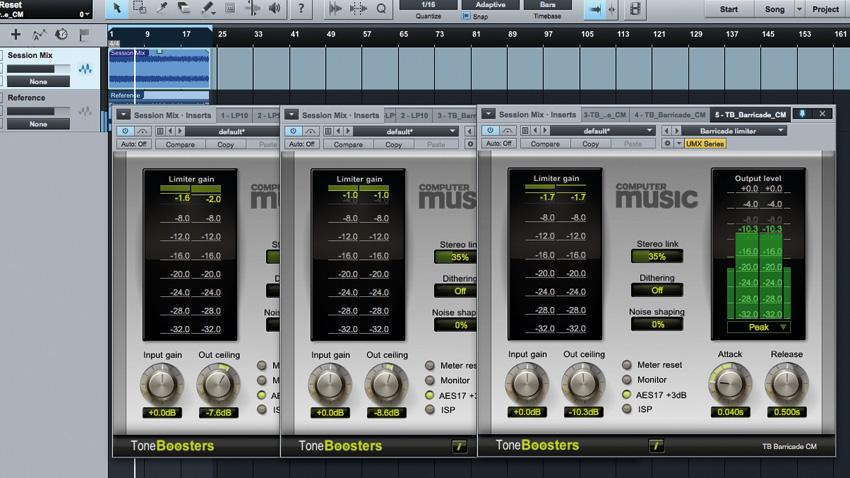The image size is (850, 478).
Task: Click the Session Mix track waveform icon
Action: (x=85, y=69)
